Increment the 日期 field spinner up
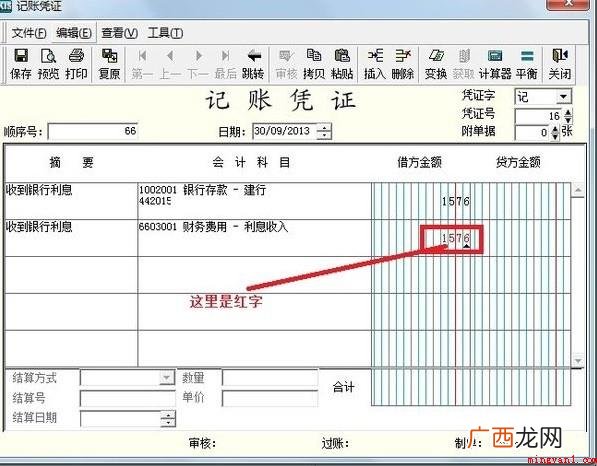The image size is (597, 466). (x=324, y=128)
